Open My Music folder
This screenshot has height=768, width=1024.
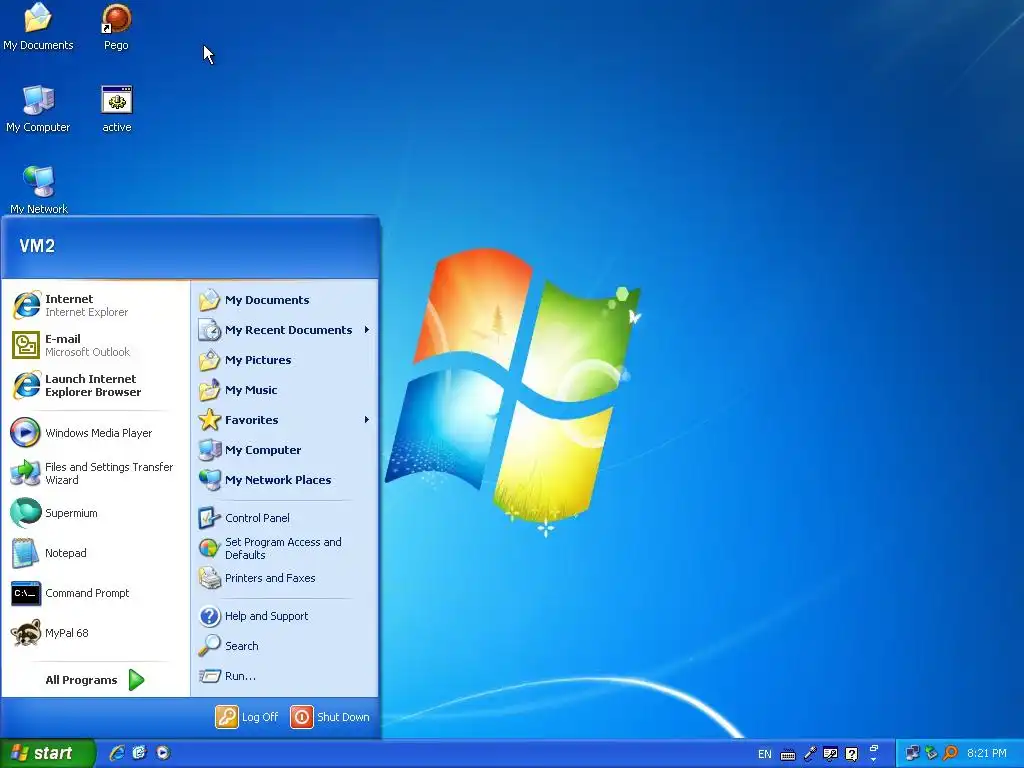click(x=285, y=390)
